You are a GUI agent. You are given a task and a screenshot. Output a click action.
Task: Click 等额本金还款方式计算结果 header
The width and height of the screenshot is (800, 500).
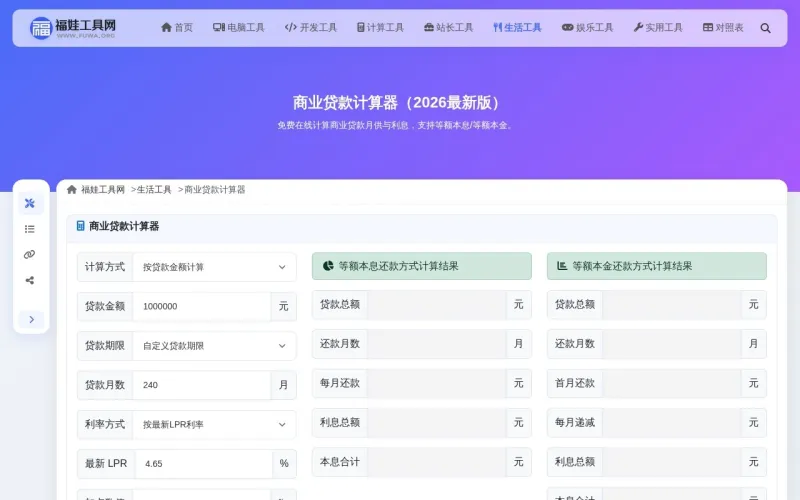tap(657, 266)
